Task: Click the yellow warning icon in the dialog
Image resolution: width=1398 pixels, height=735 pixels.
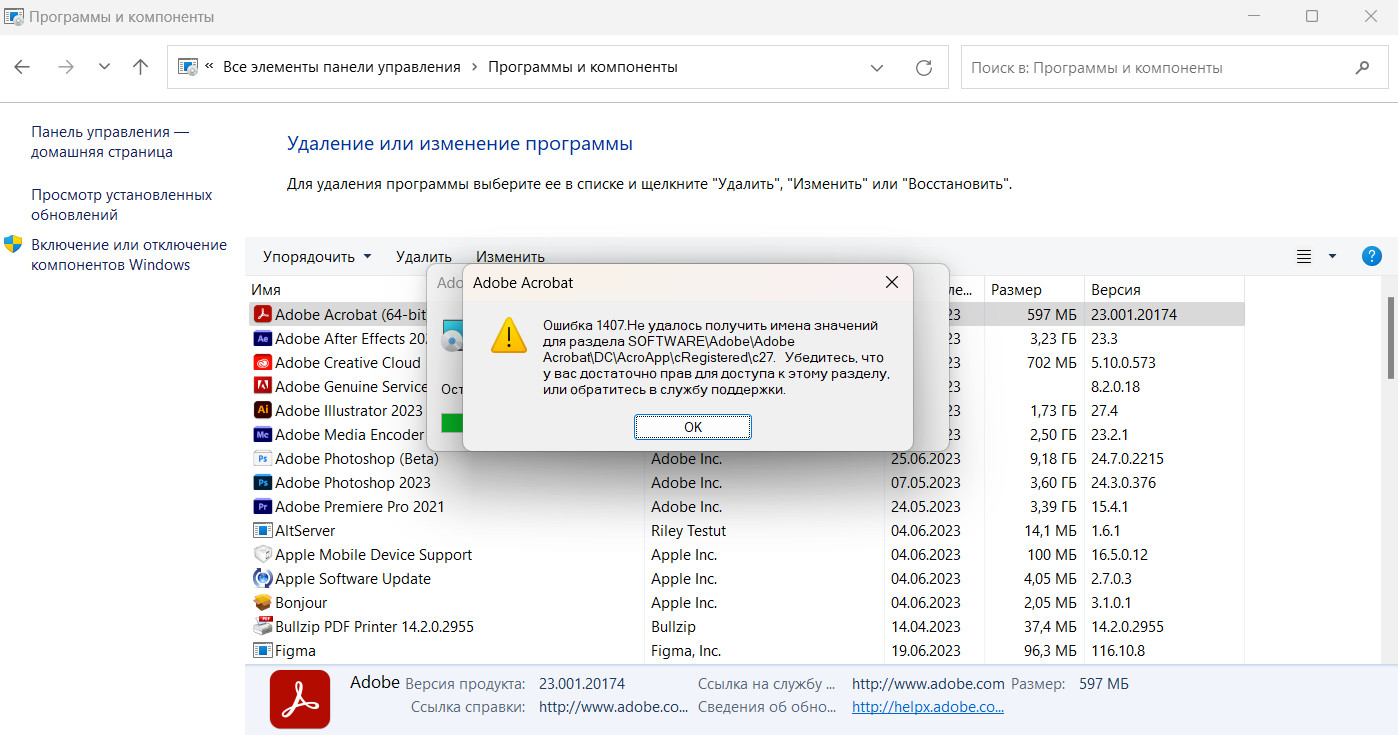Action: 509,335
